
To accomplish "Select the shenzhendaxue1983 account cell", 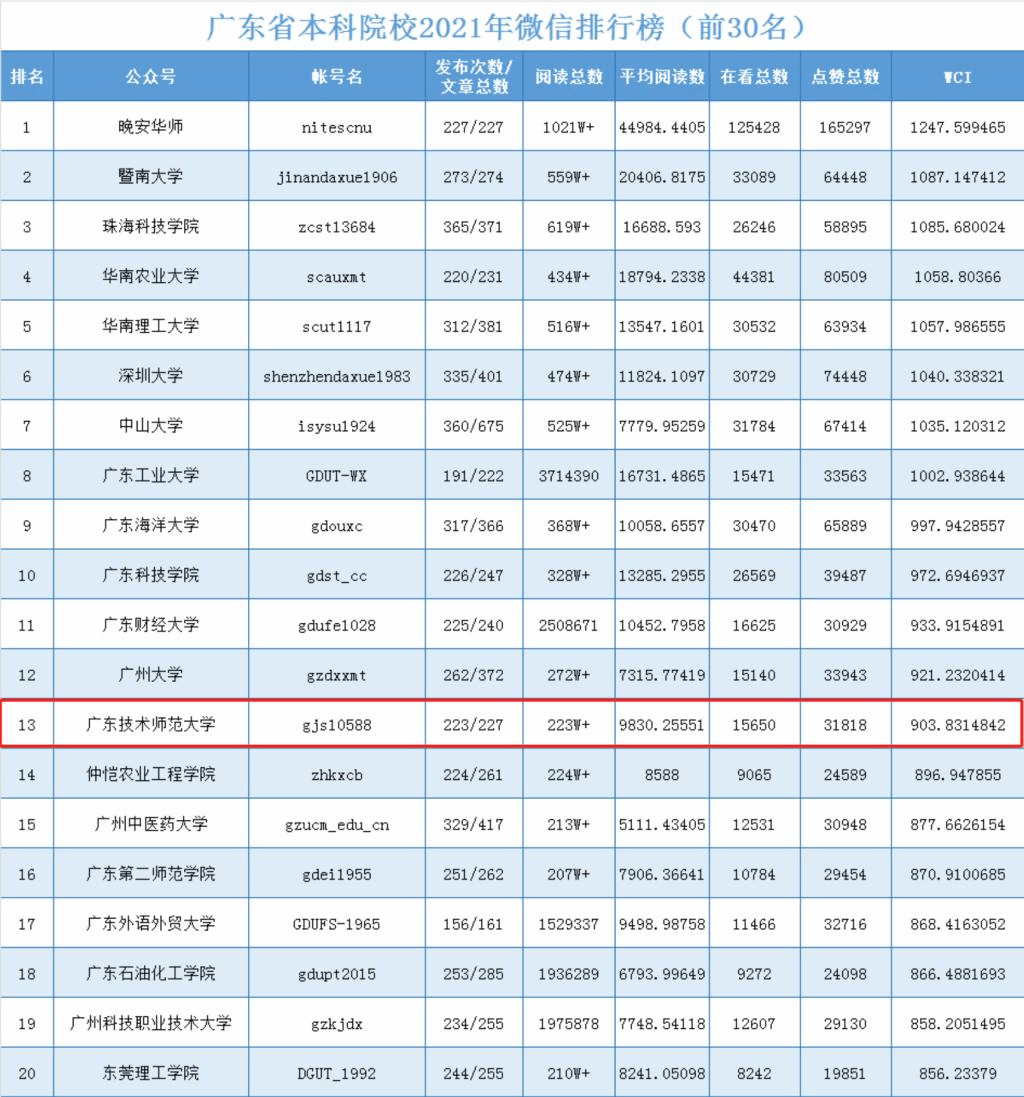I will click(x=336, y=377).
